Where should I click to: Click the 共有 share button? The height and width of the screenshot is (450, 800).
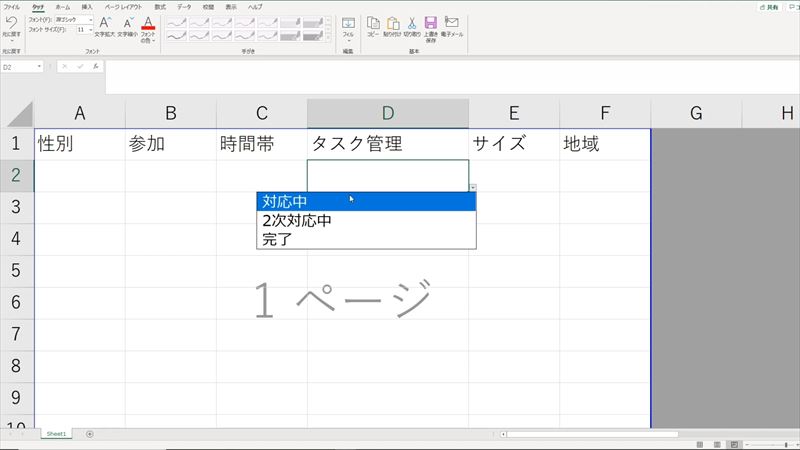[x=768, y=6]
